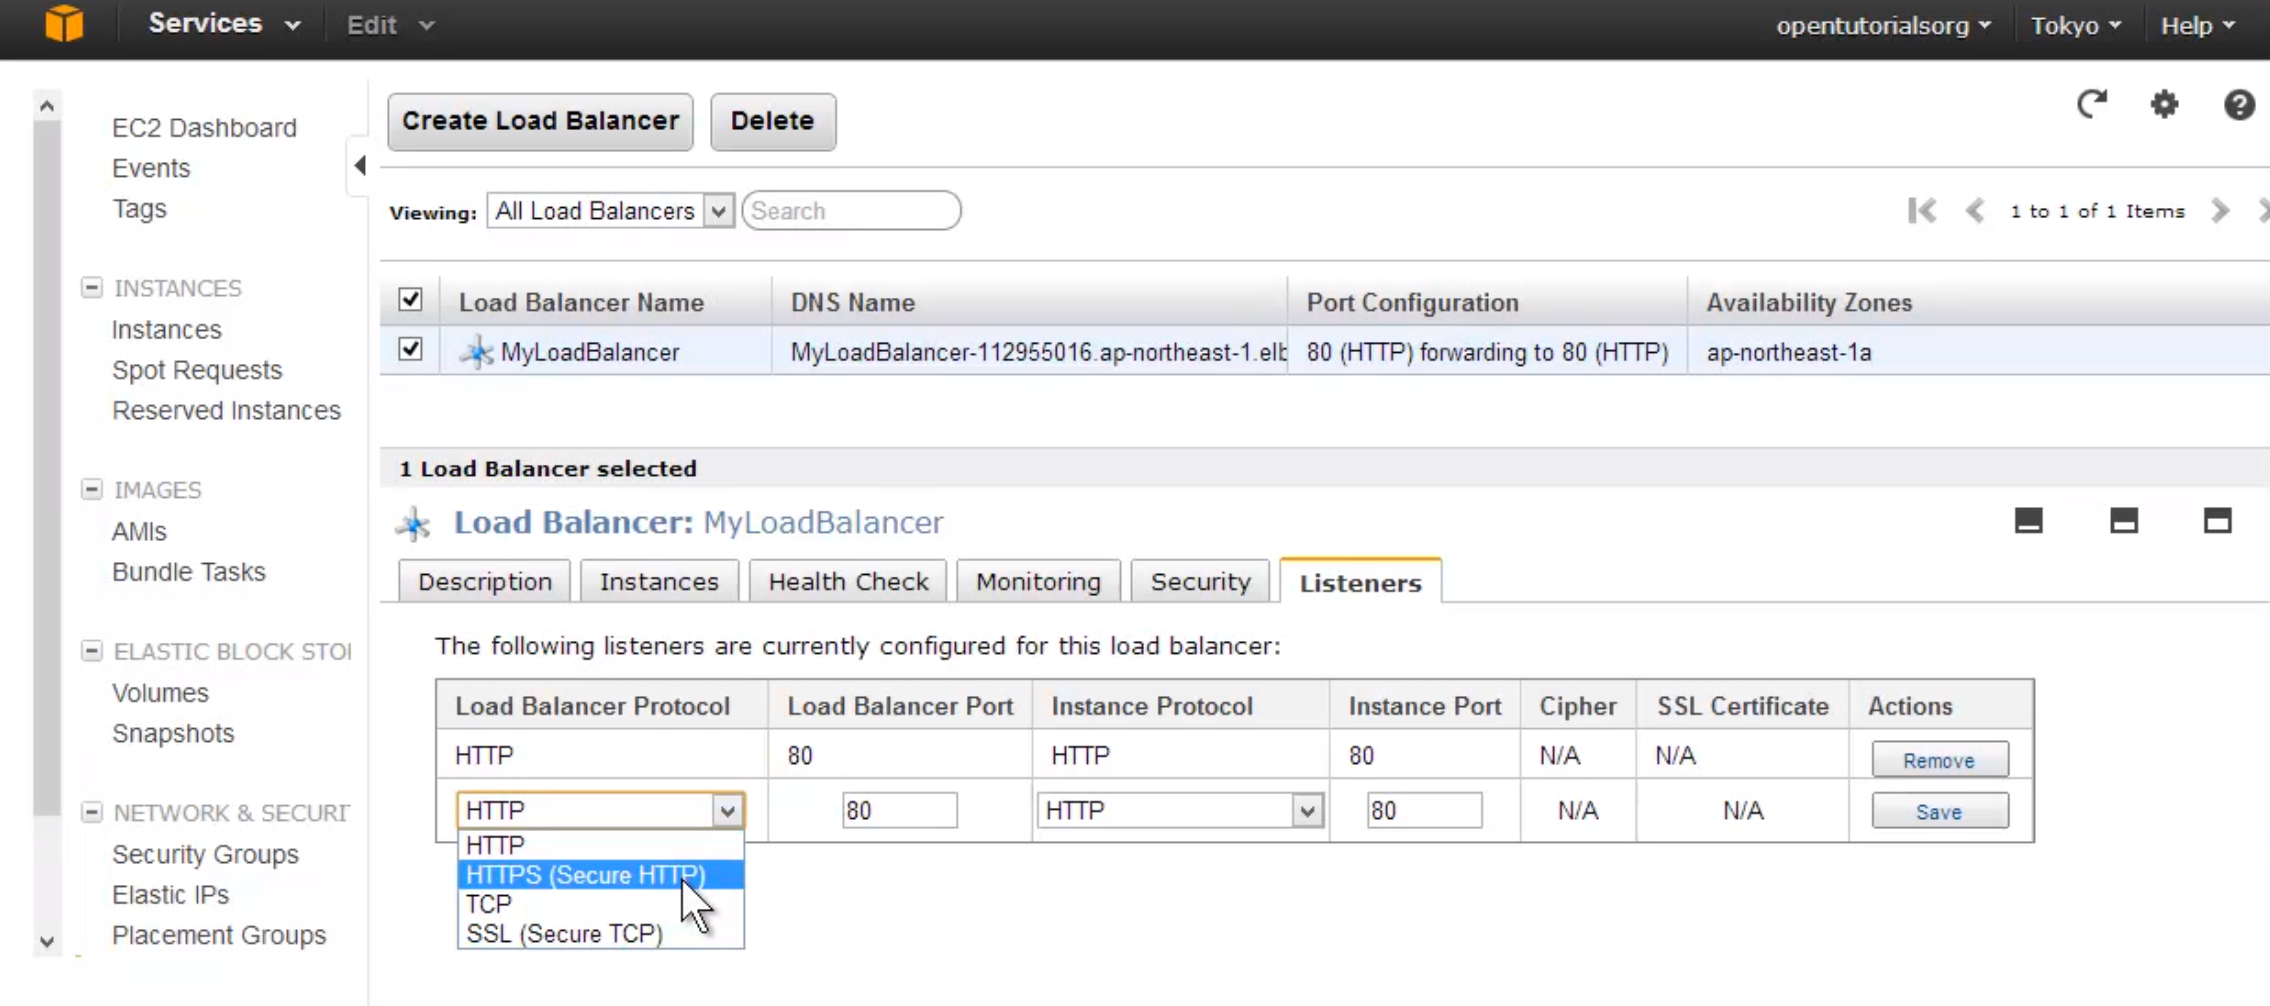Open Bundle Tasks page
The height and width of the screenshot is (1006, 2270).
point(189,572)
